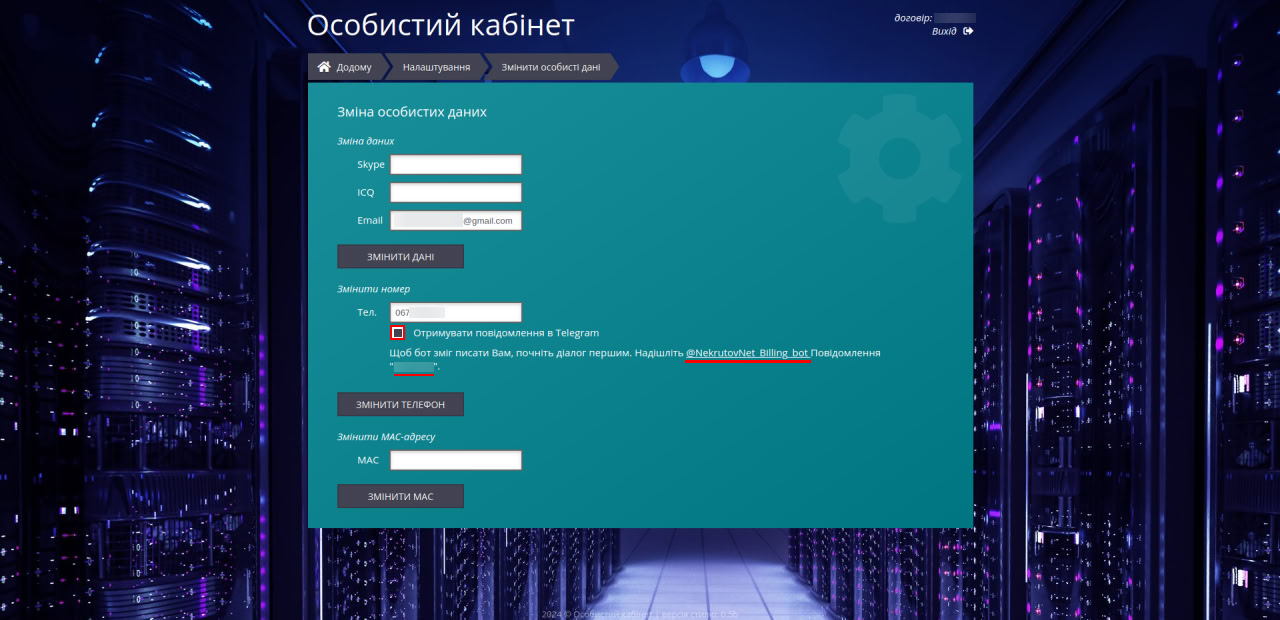Focus the MAC address input field

455,461
